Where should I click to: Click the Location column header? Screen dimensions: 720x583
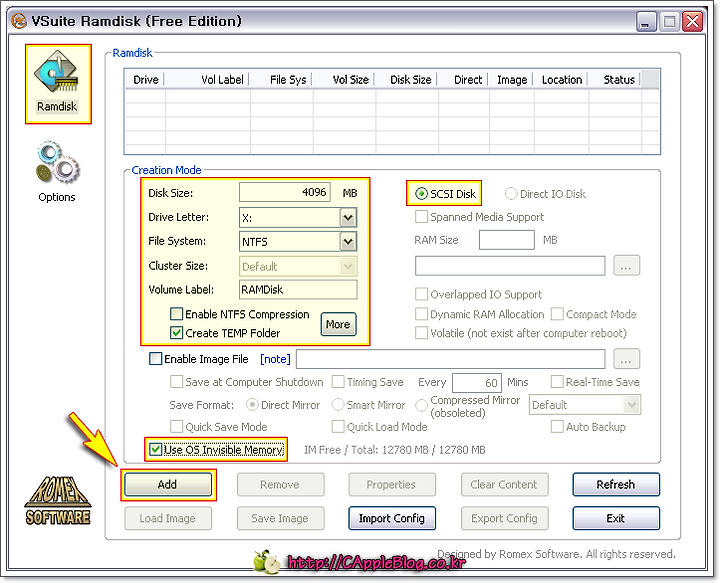(x=561, y=79)
